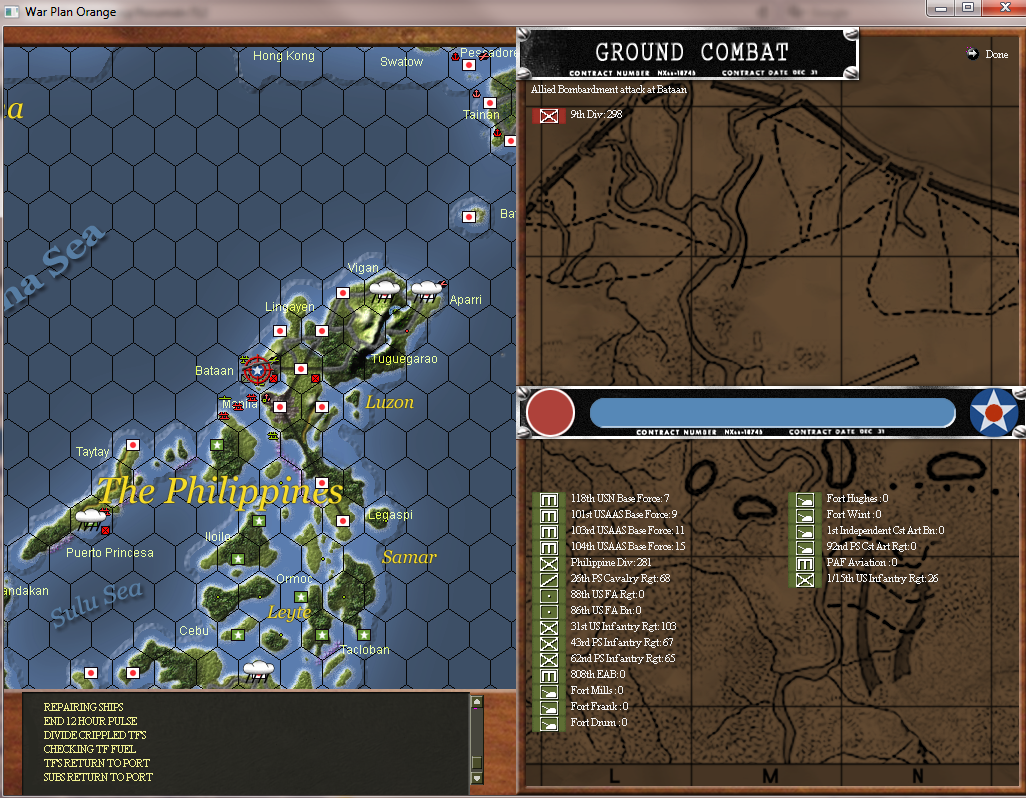Click the 118th USN Base Force icon
The height and width of the screenshot is (798, 1026).
[x=548, y=500]
